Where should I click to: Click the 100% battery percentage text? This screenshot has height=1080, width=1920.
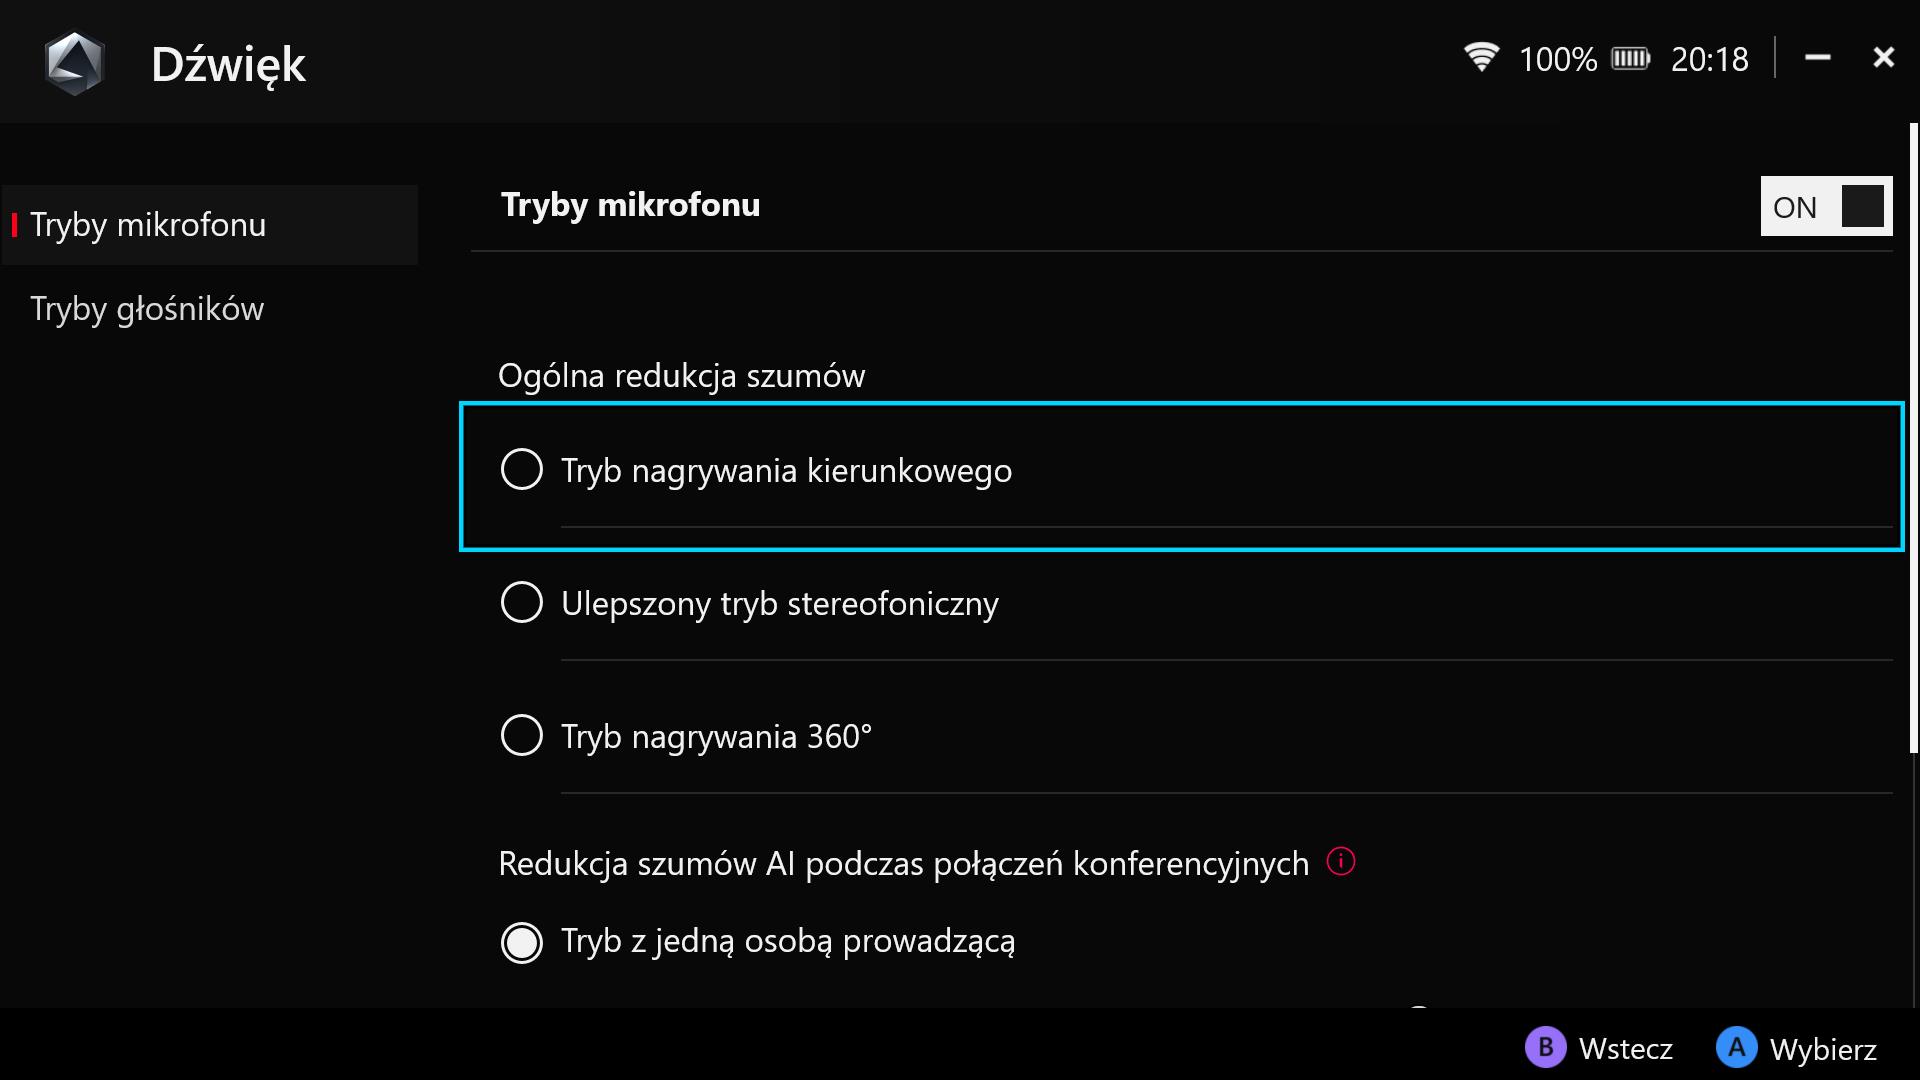[1558, 59]
